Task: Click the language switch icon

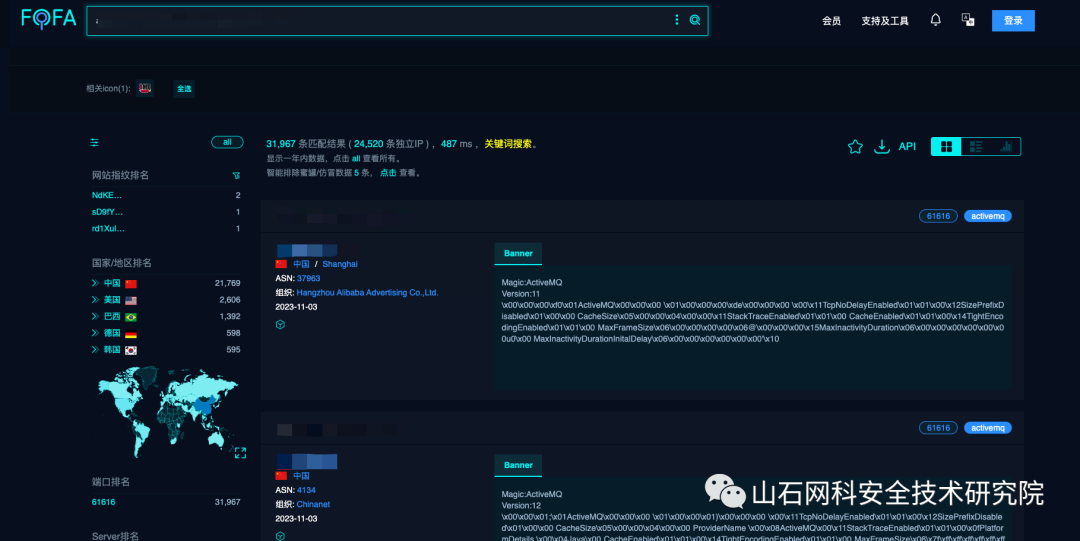Action: coord(968,20)
